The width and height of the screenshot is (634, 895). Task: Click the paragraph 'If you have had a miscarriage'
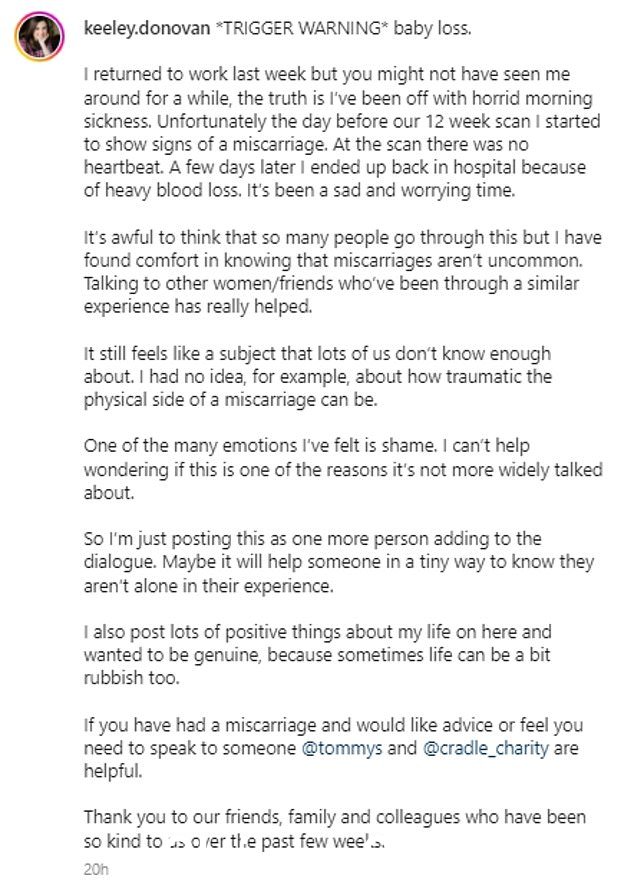(333, 748)
